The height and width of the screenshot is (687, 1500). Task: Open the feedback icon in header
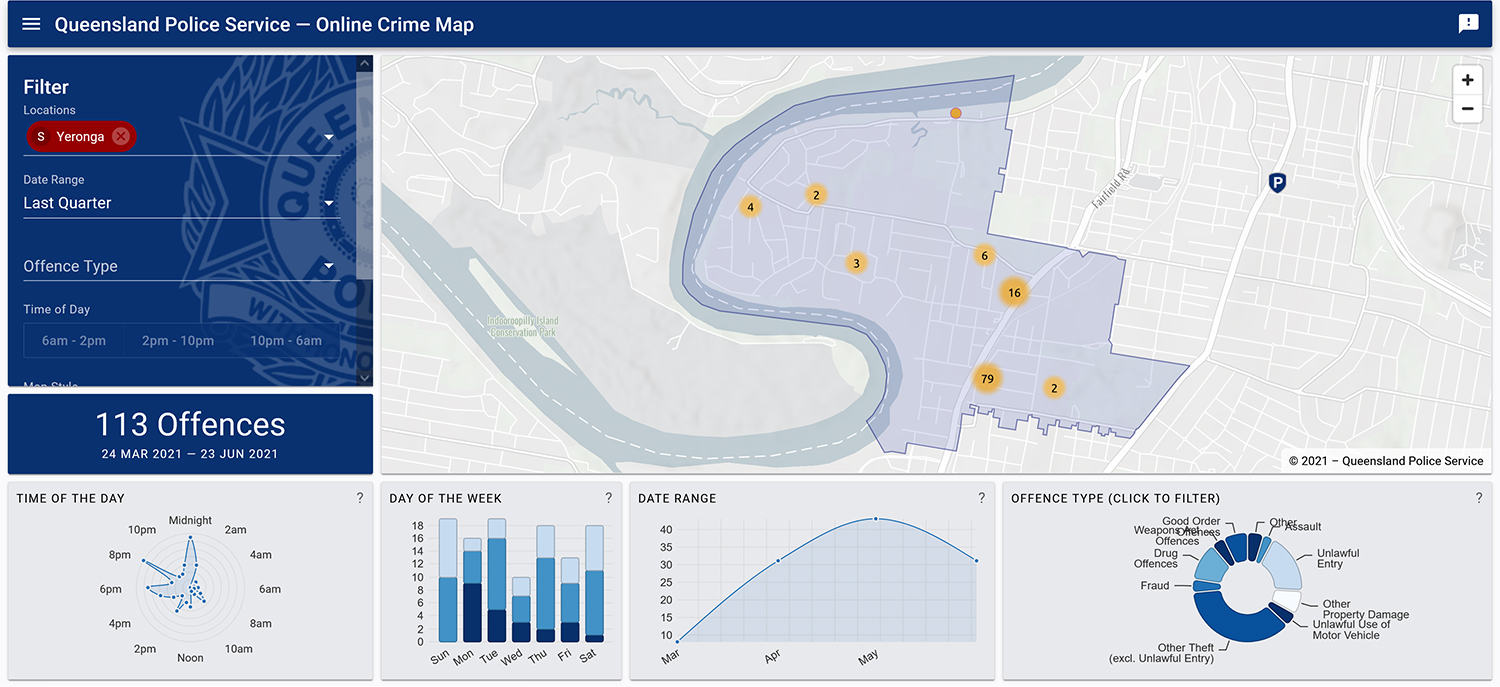pyautogui.click(x=1468, y=24)
